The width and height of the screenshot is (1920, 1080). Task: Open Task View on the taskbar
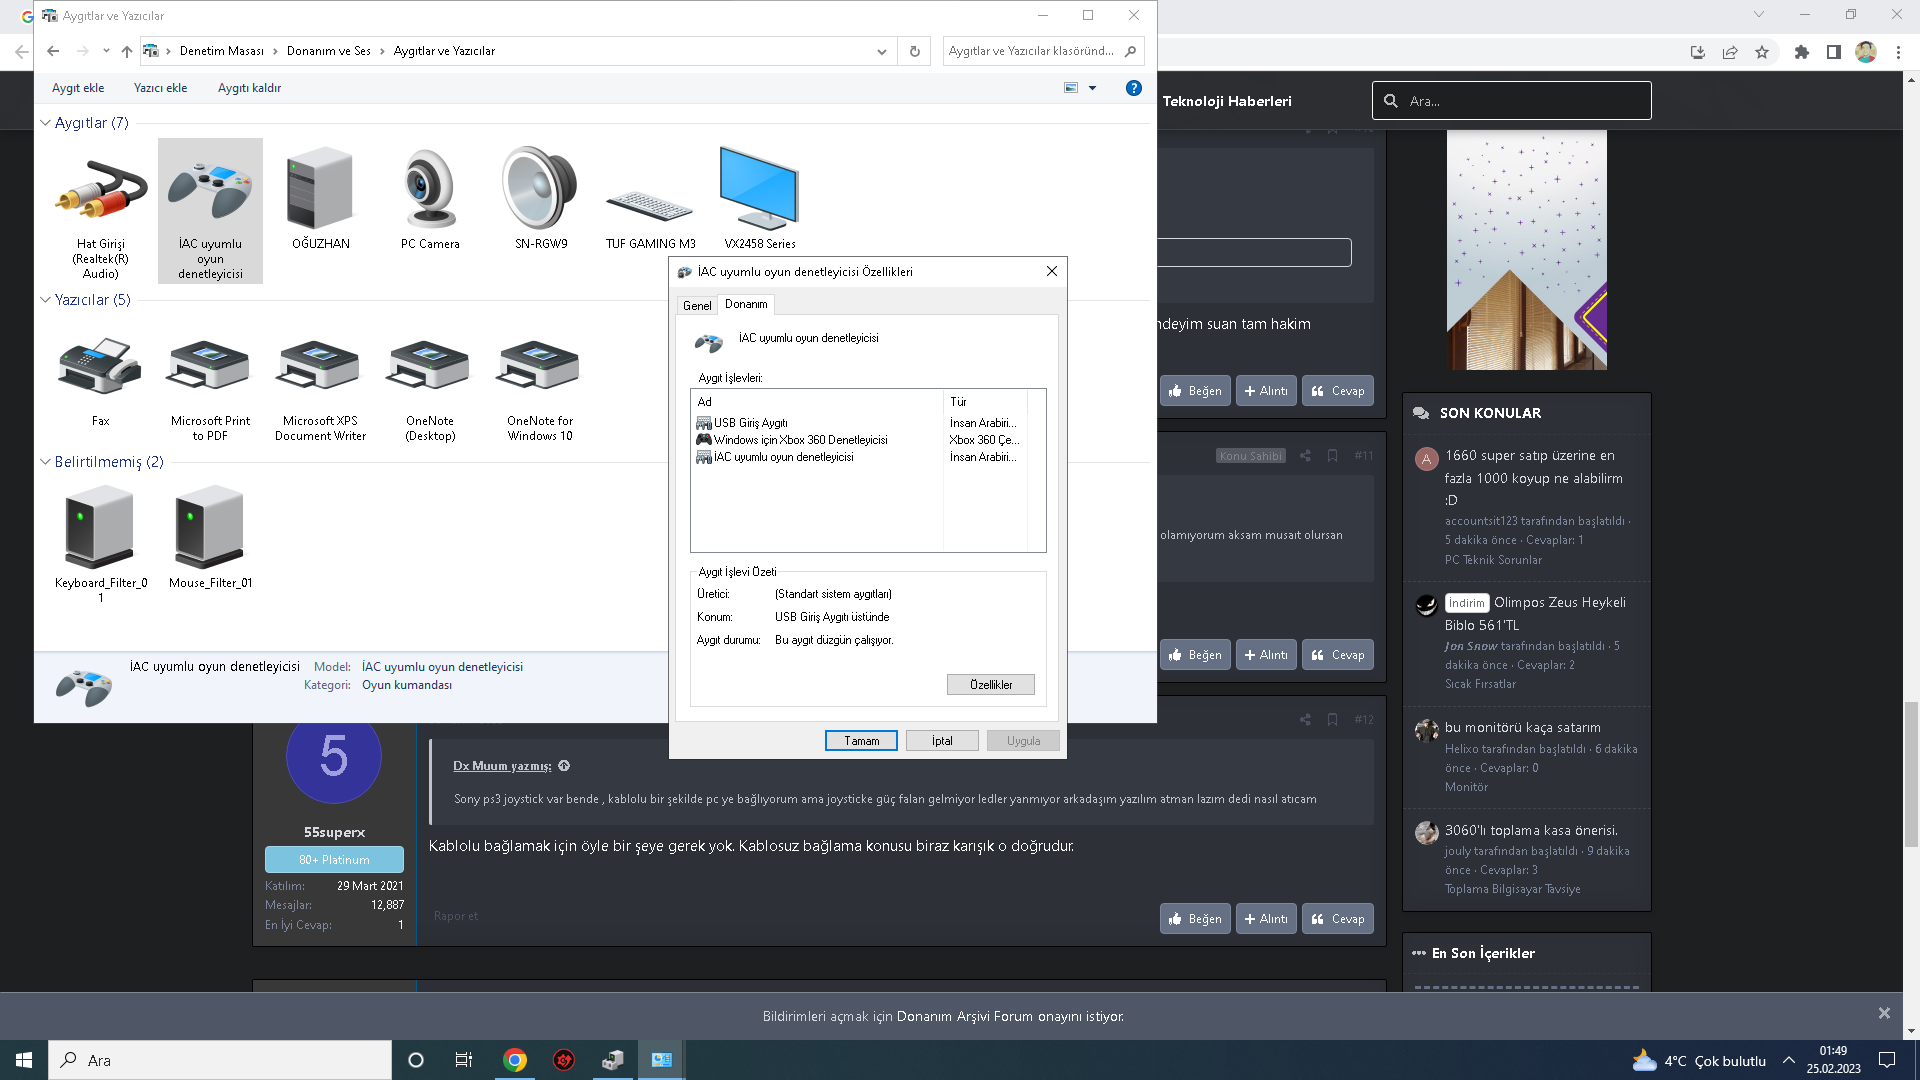pyautogui.click(x=463, y=1060)
